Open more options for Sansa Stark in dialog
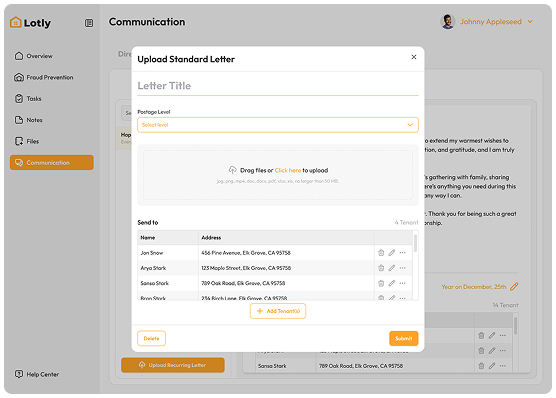 point(402,283)
